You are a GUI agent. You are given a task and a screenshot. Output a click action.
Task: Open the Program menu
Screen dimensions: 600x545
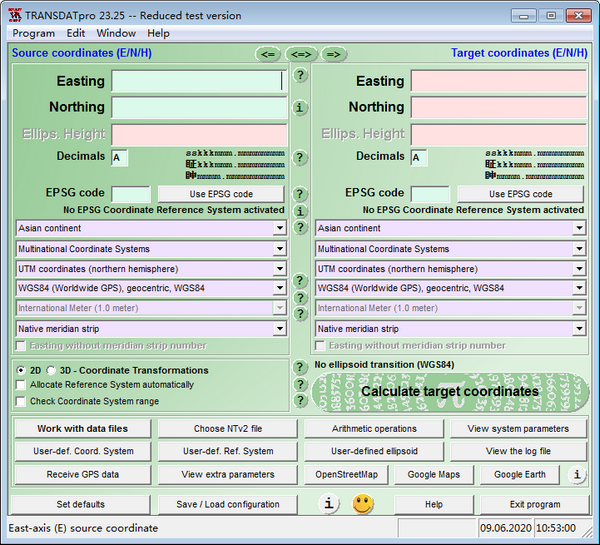34,33
